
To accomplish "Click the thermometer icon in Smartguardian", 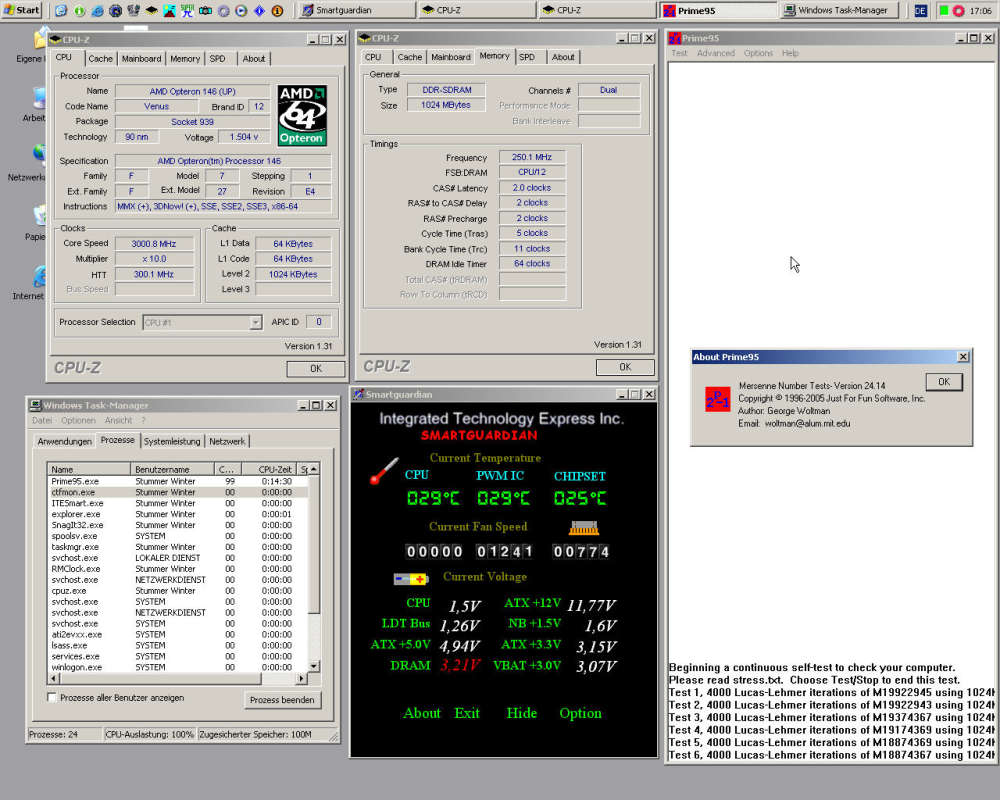I will [x=385, y=471].
